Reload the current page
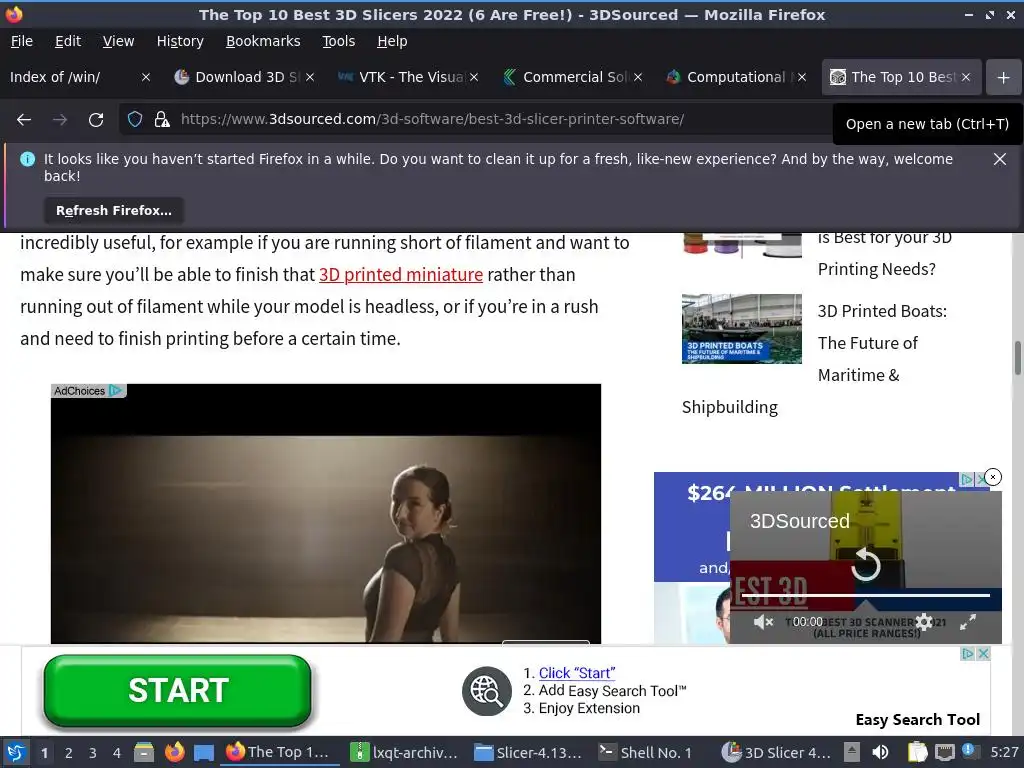 pos(96,120)
